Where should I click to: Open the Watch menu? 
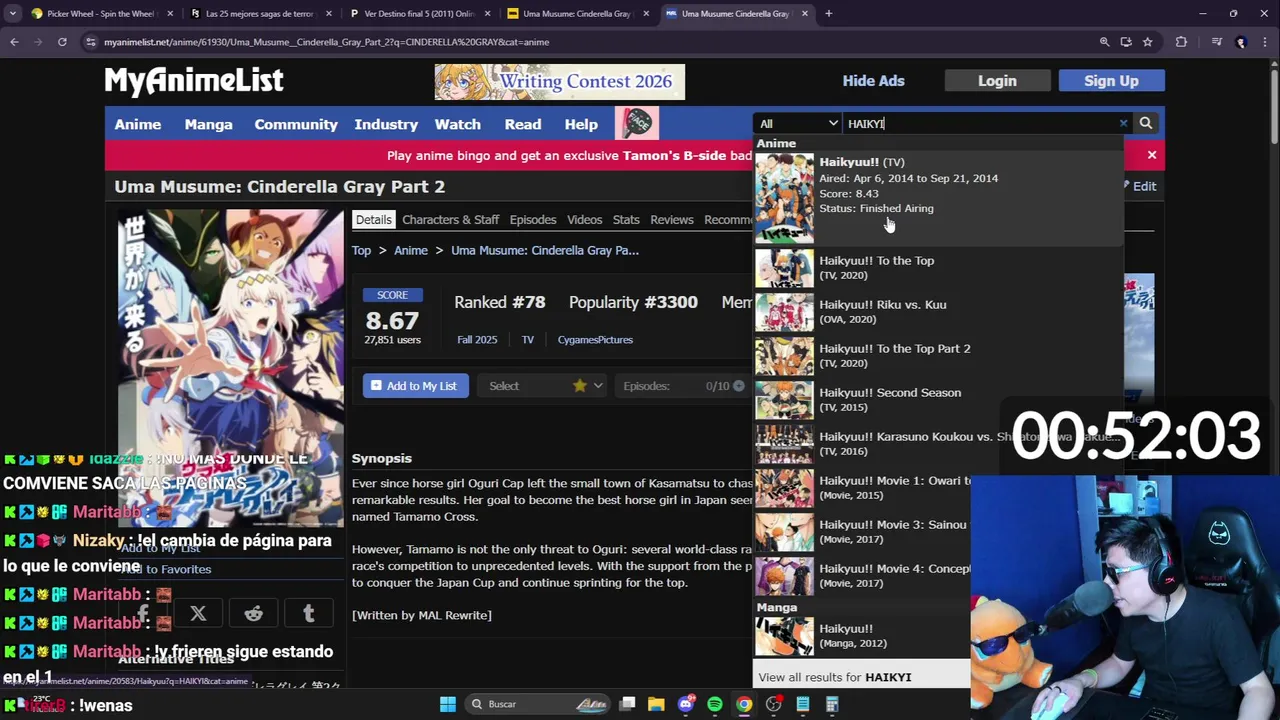coord(458,124)
